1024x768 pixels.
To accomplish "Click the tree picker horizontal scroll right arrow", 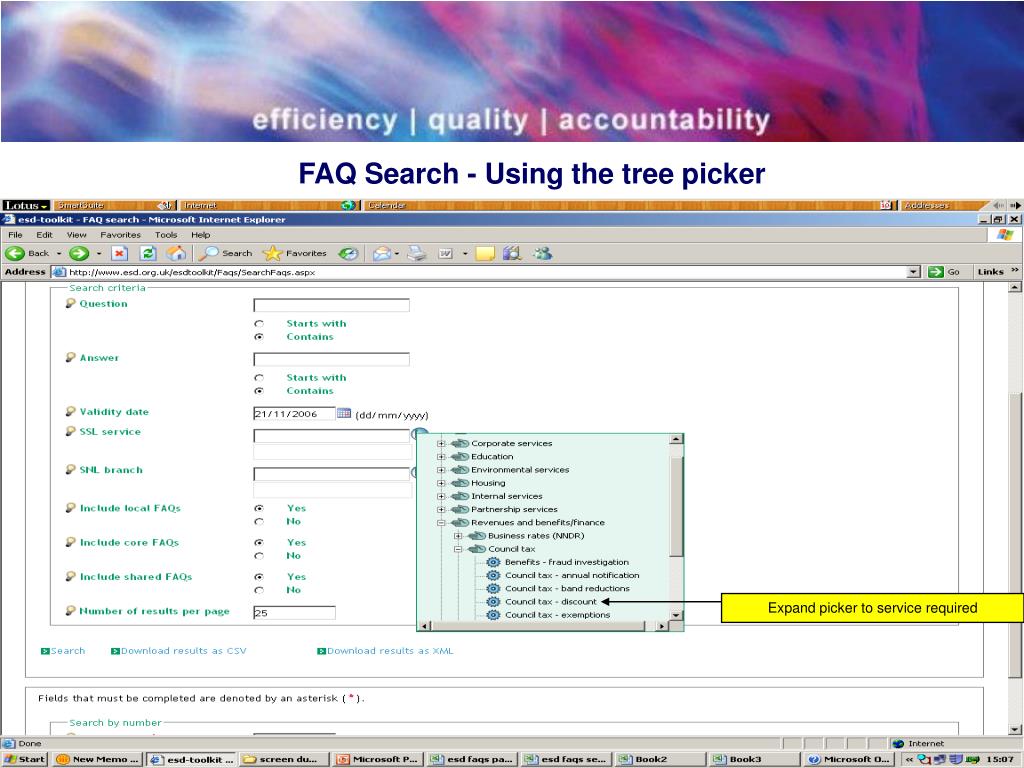I will coord(662,626).
